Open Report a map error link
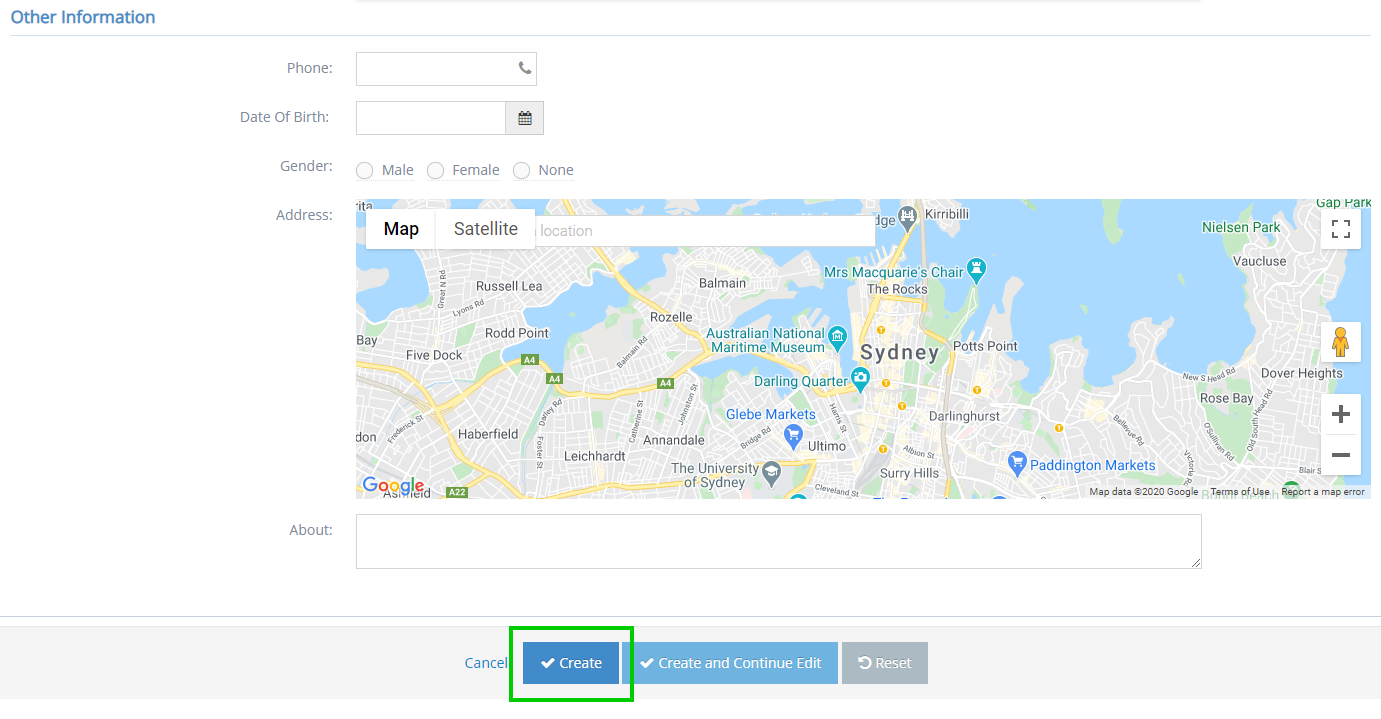The width and height of the screenshot is (1381, 719). [1322, 492]
